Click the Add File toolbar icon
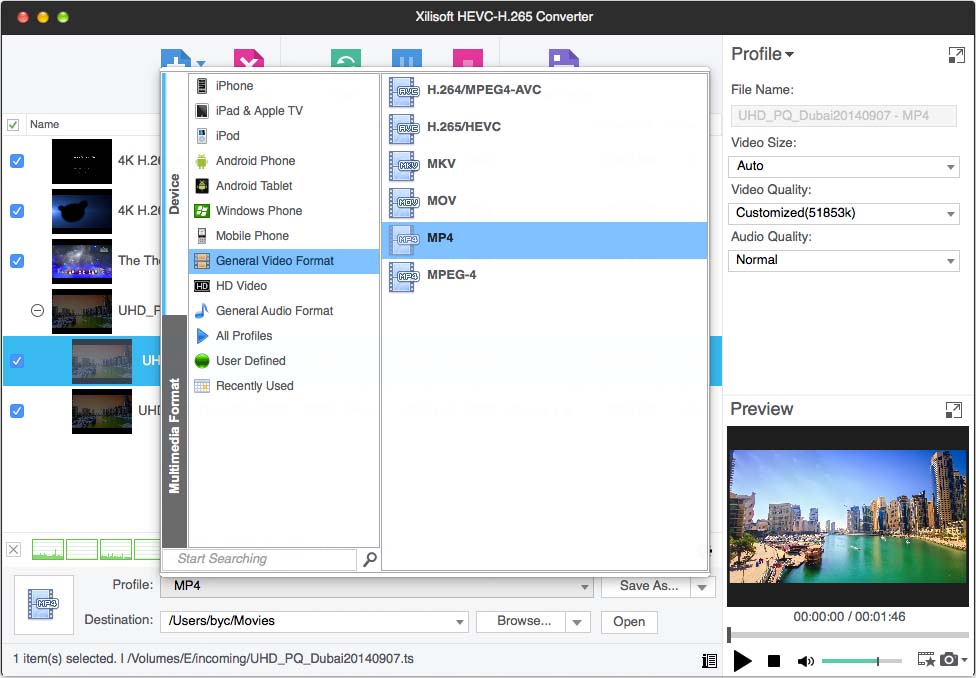Viewport: 976px width, 678px height. [175, 58]
